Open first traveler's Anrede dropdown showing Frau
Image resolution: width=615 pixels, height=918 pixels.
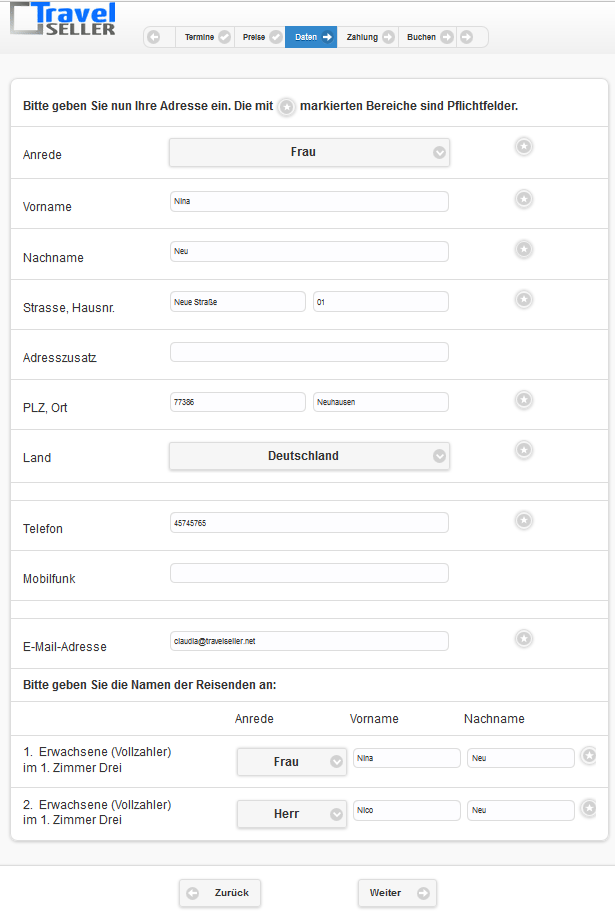pyautogui.click(x=291, y=762)
